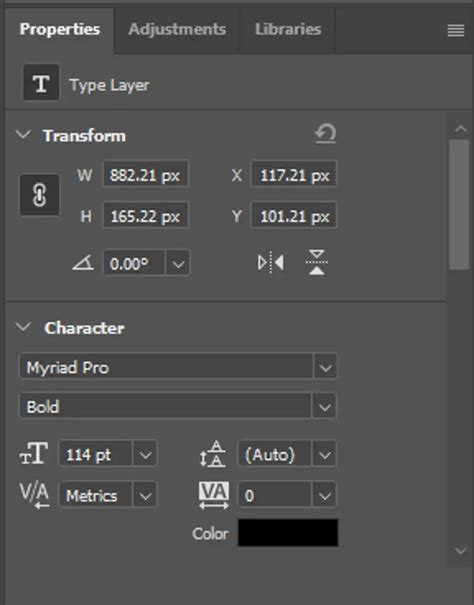Reset transform using the undo arrow icon
The image size is (474, 605).
pyautogui.click(x=325, y=134)
